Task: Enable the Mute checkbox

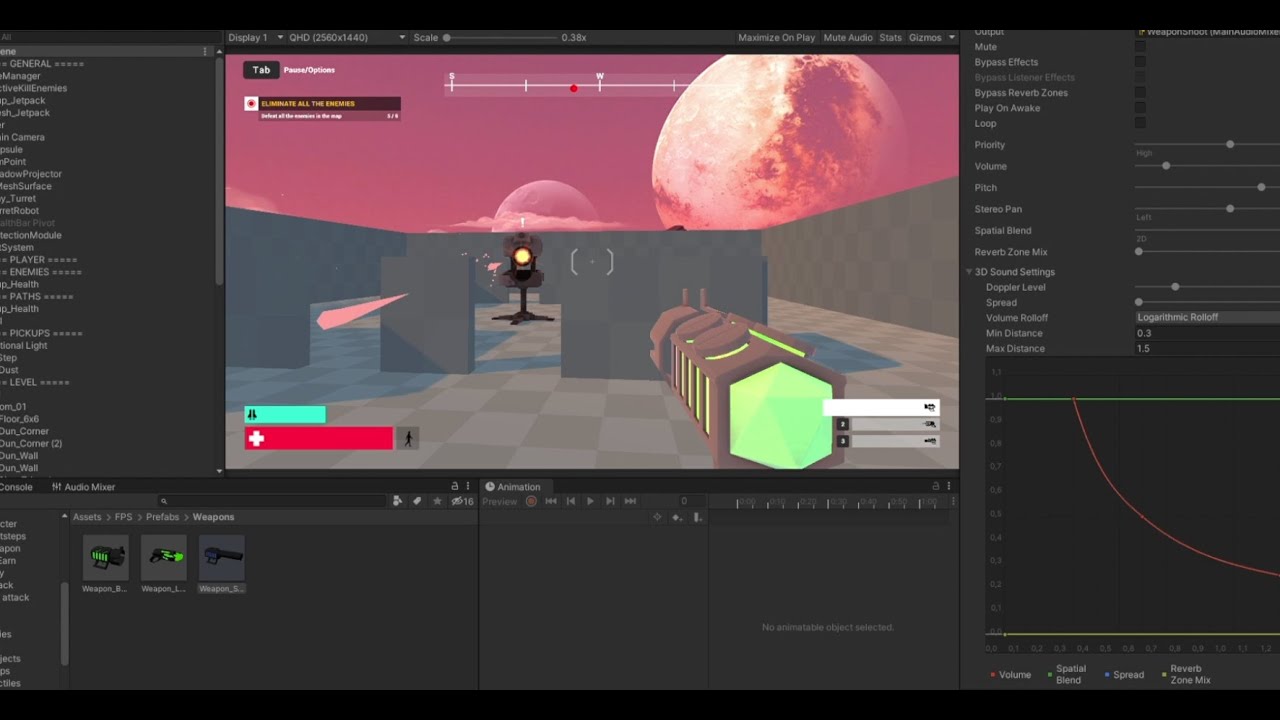Action: point(1140,47)
